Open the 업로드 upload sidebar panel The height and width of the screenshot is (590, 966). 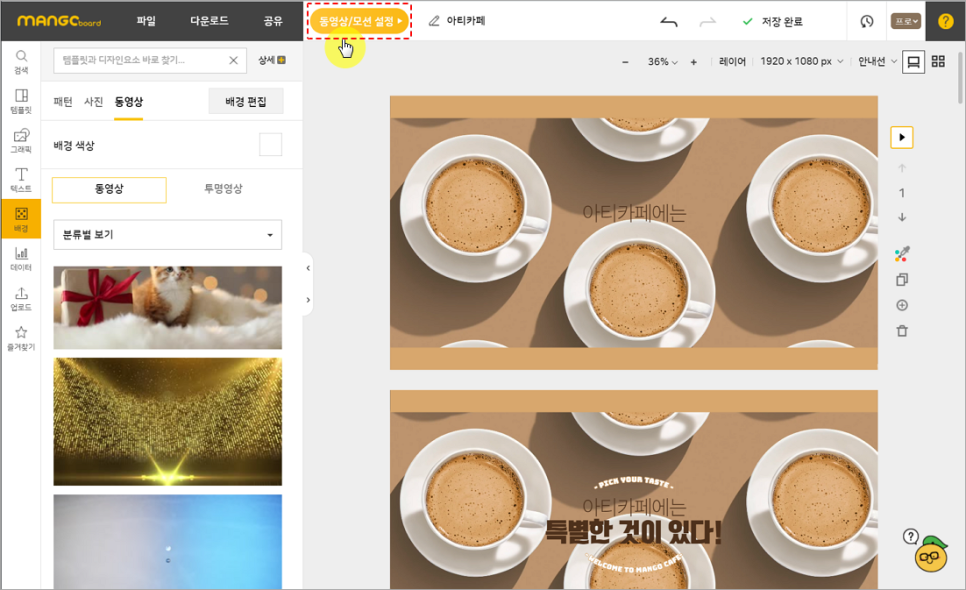[x=21, y=299]
